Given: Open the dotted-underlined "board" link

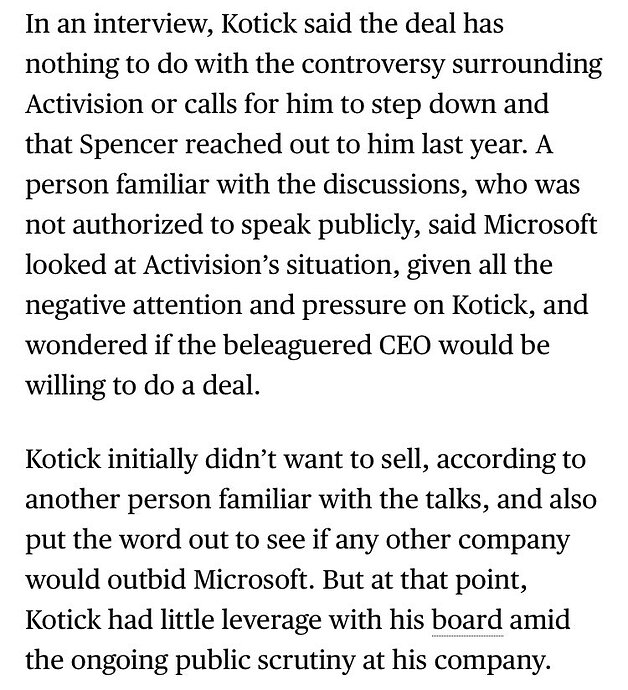Looking at the screenshot, I should click(467, 619).
